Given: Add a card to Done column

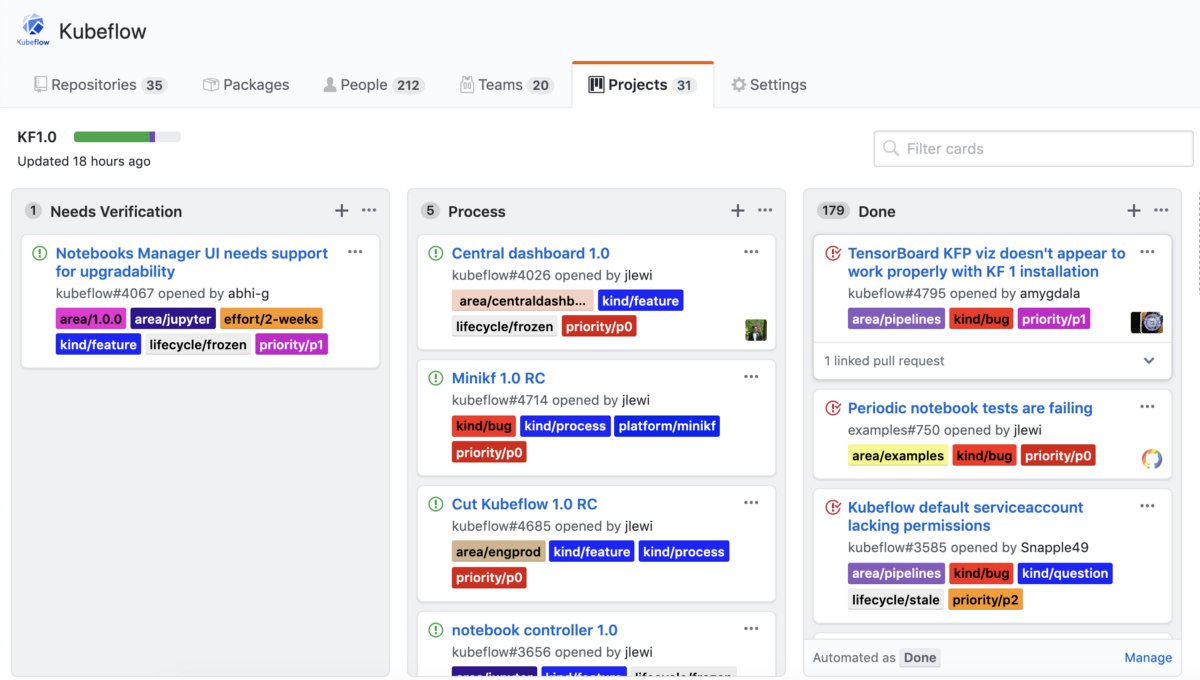Looking at the screenshot, I should [x=1134, y=211].
